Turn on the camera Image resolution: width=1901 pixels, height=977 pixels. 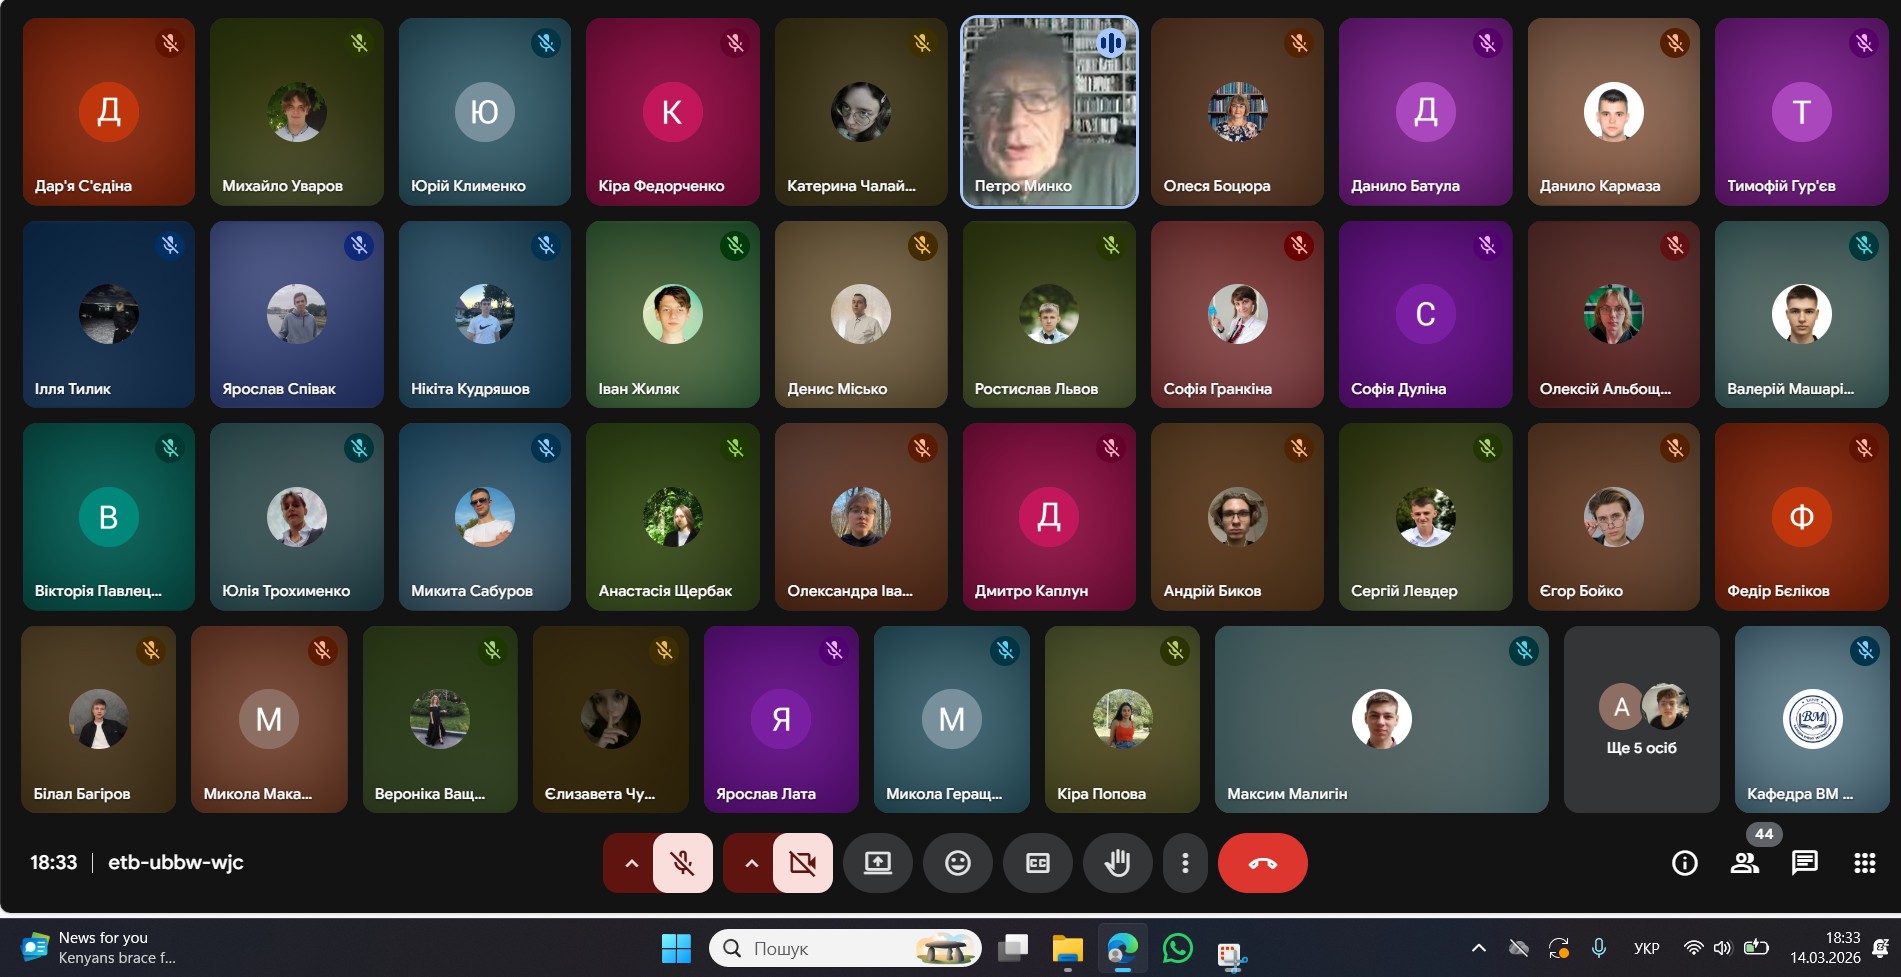coord(802,863)
